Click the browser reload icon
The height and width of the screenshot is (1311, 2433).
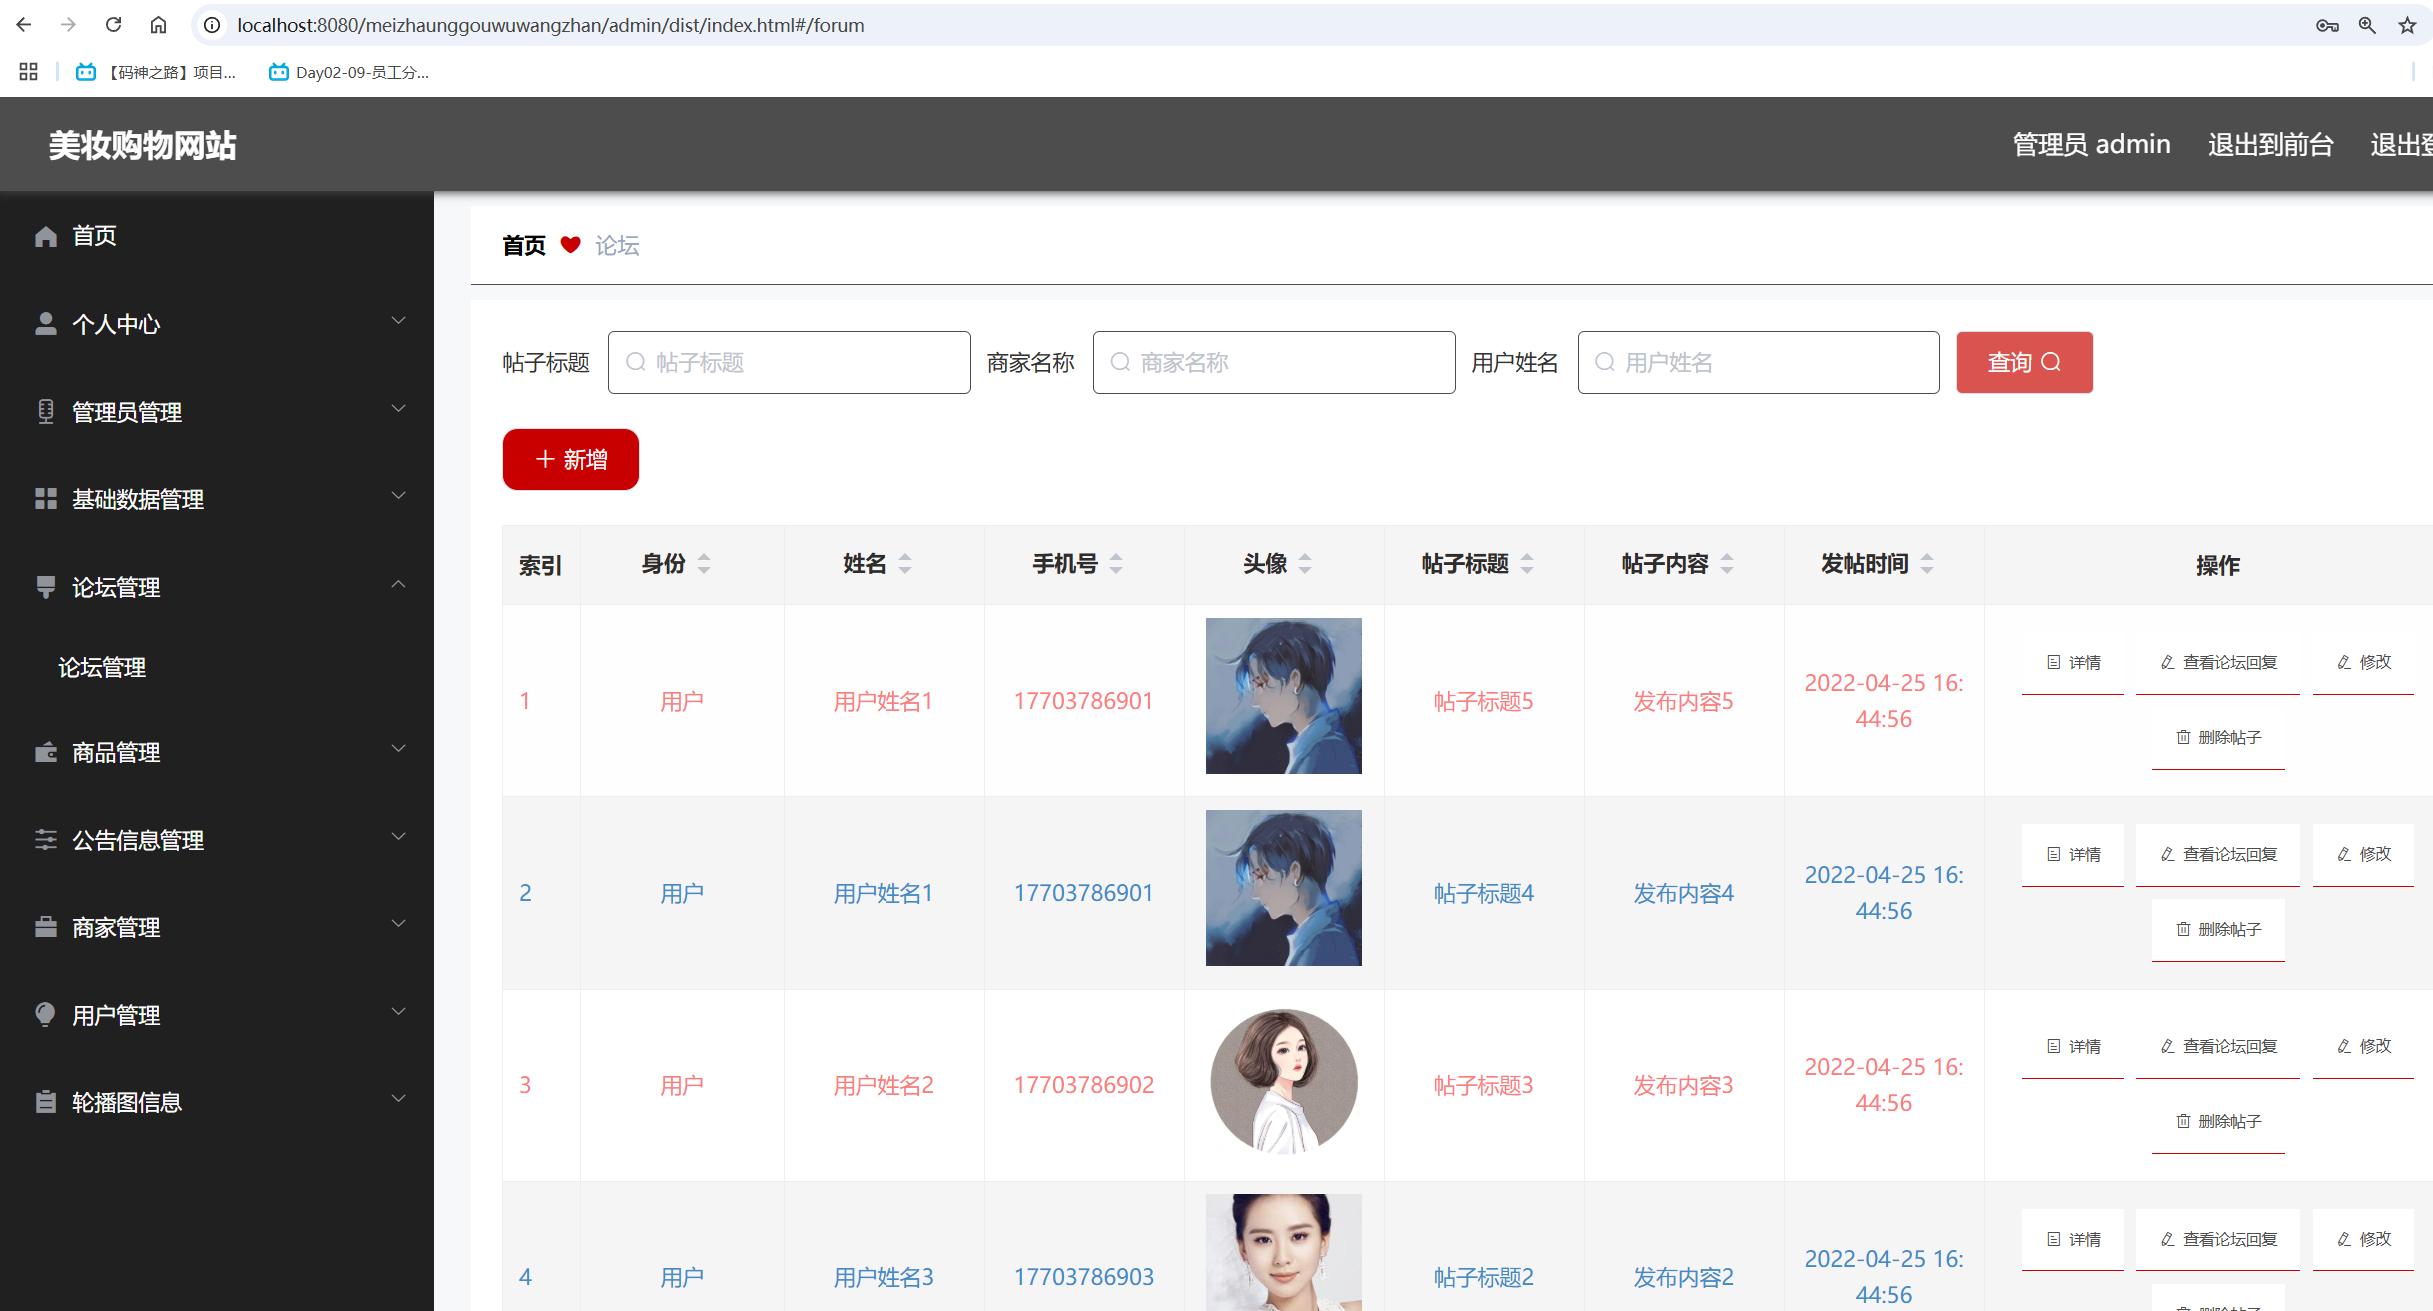click(113, 25)
